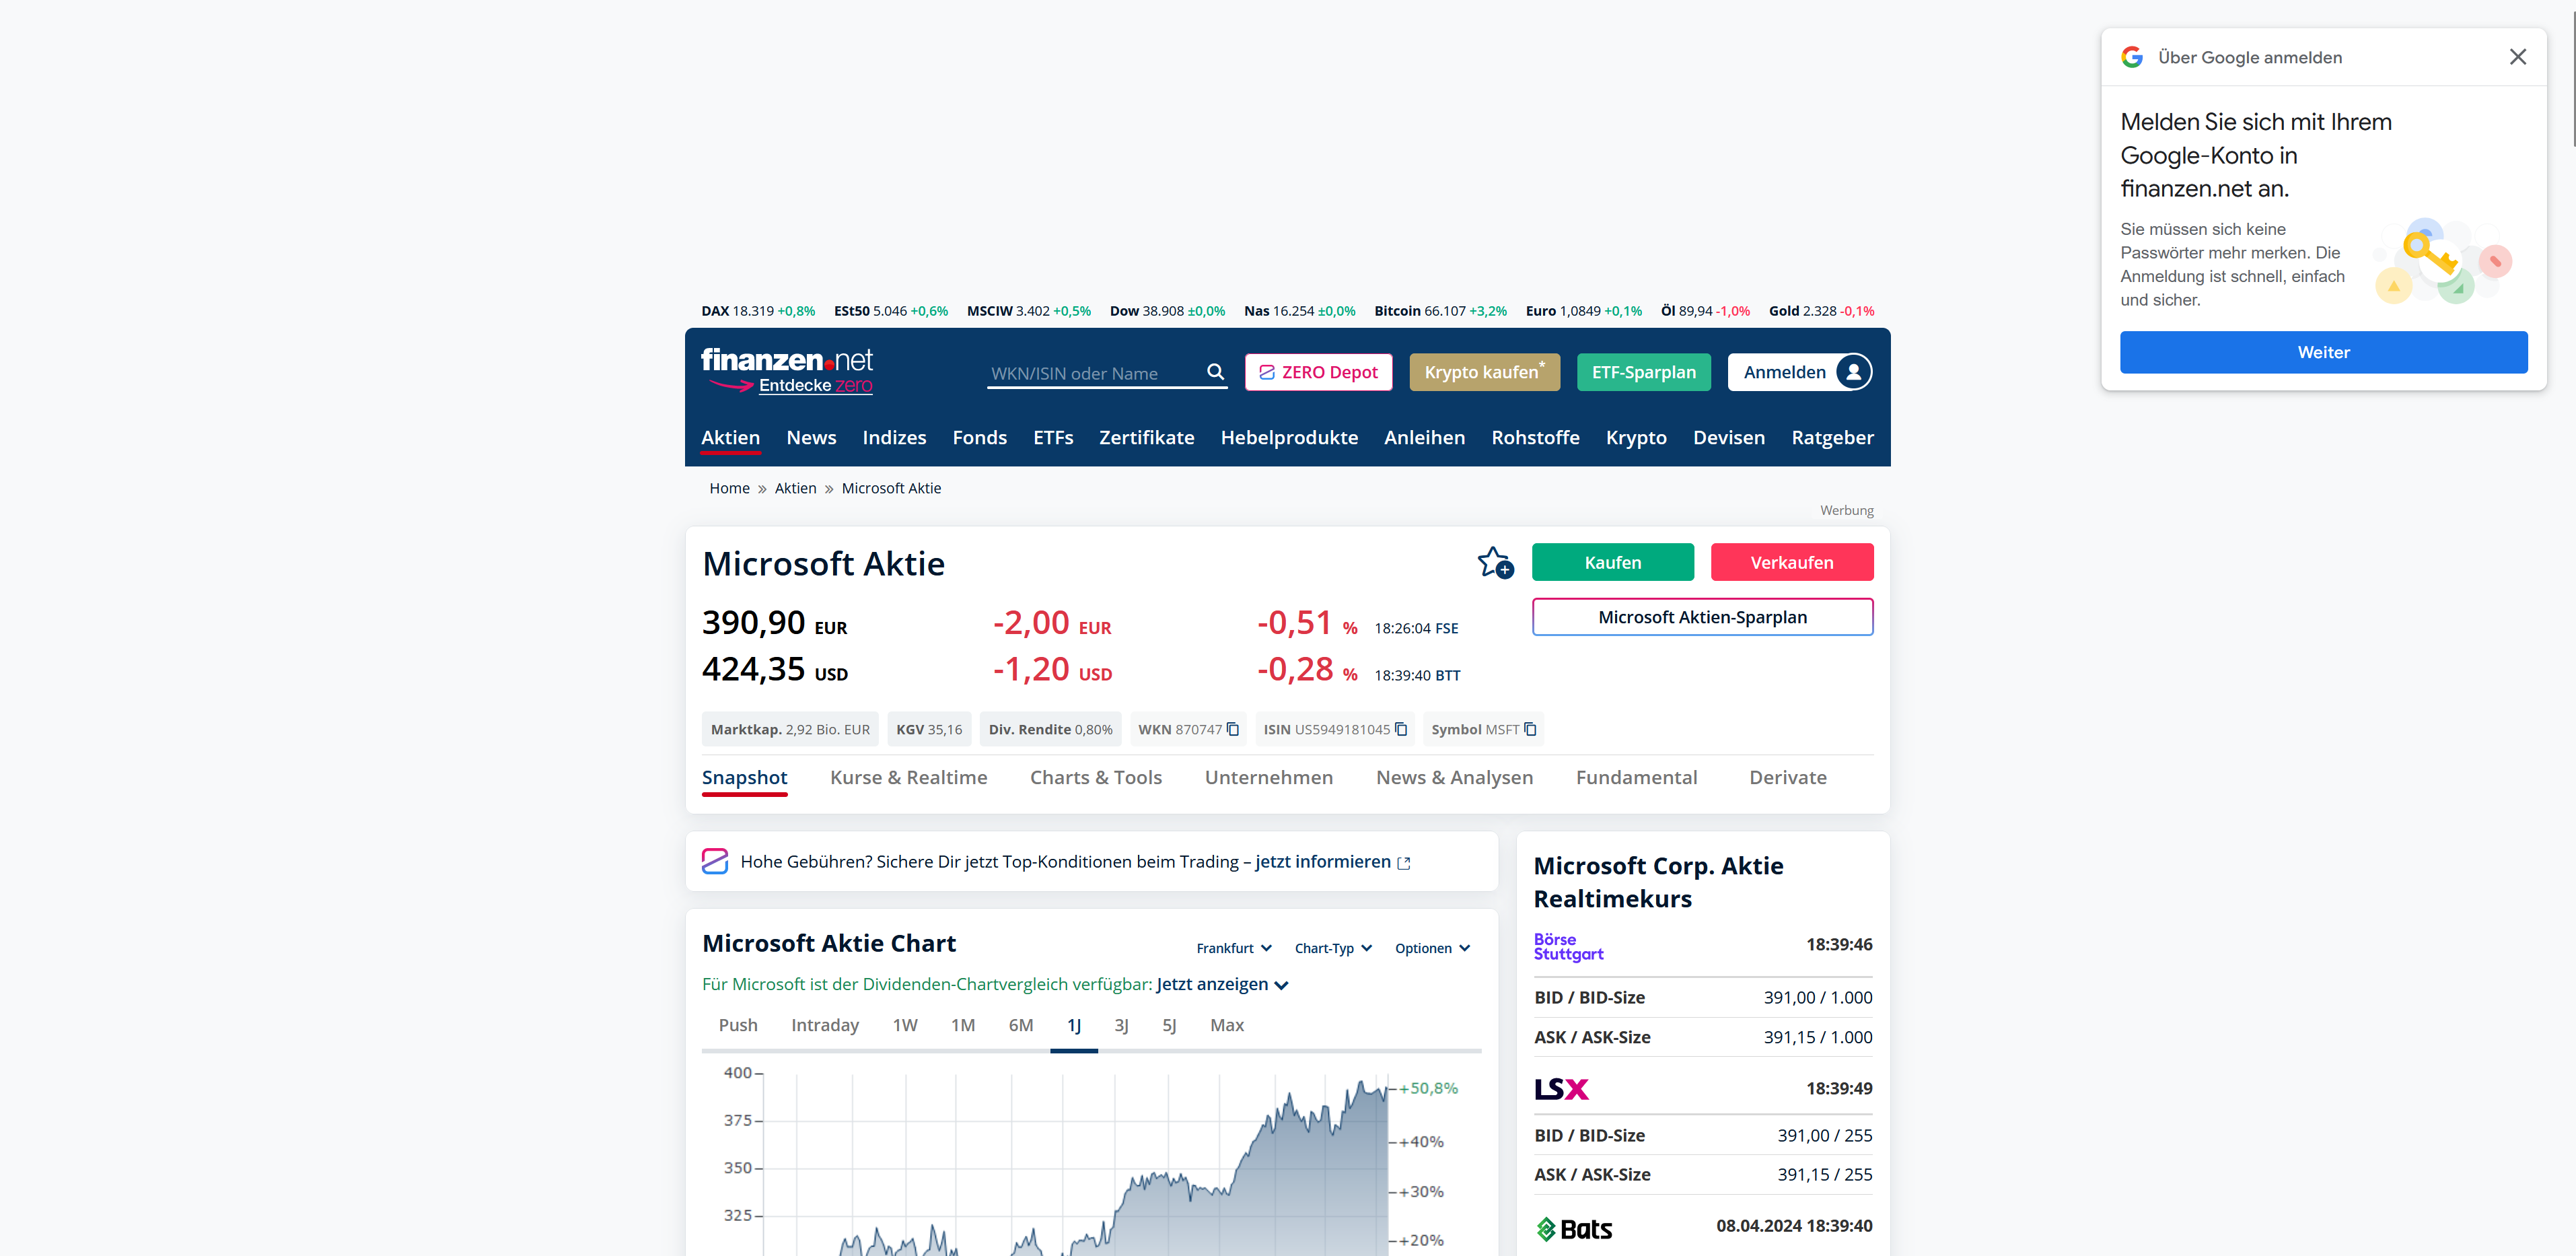Click the jetzt informieren link
Viewport: 2576px width, 1256px height.
point(1322,862)
